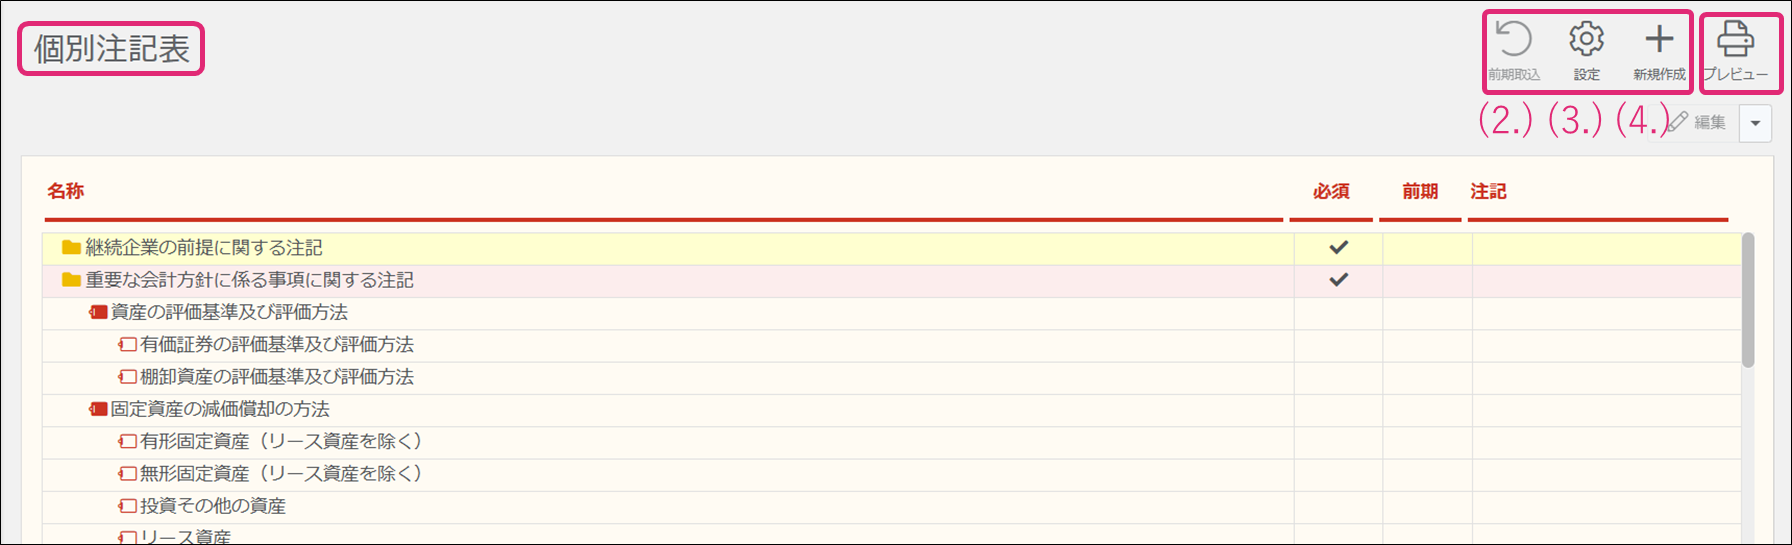Click the 名称 column header
Image resolution: width=1792 pixels, height=545 pixels.
click(x=66, y=191)
